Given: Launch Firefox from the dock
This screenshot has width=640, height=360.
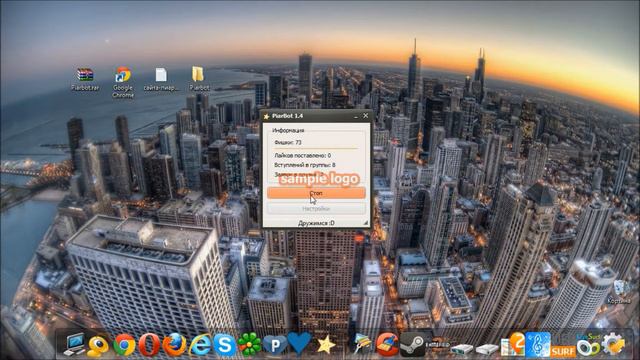Looking at the screenshot, I should click(174, 345).
